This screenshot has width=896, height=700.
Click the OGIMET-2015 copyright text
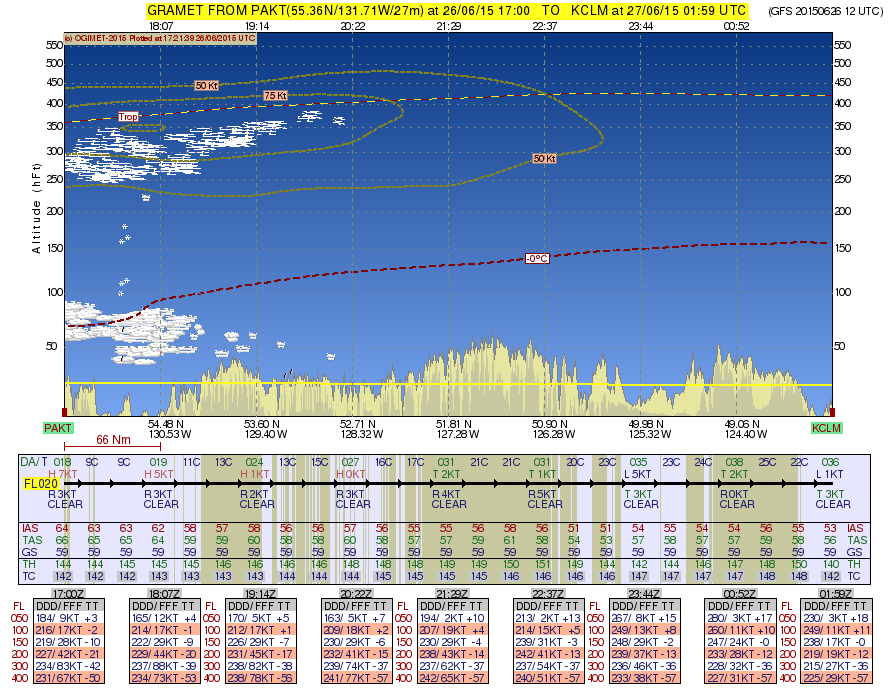(159, 38)
